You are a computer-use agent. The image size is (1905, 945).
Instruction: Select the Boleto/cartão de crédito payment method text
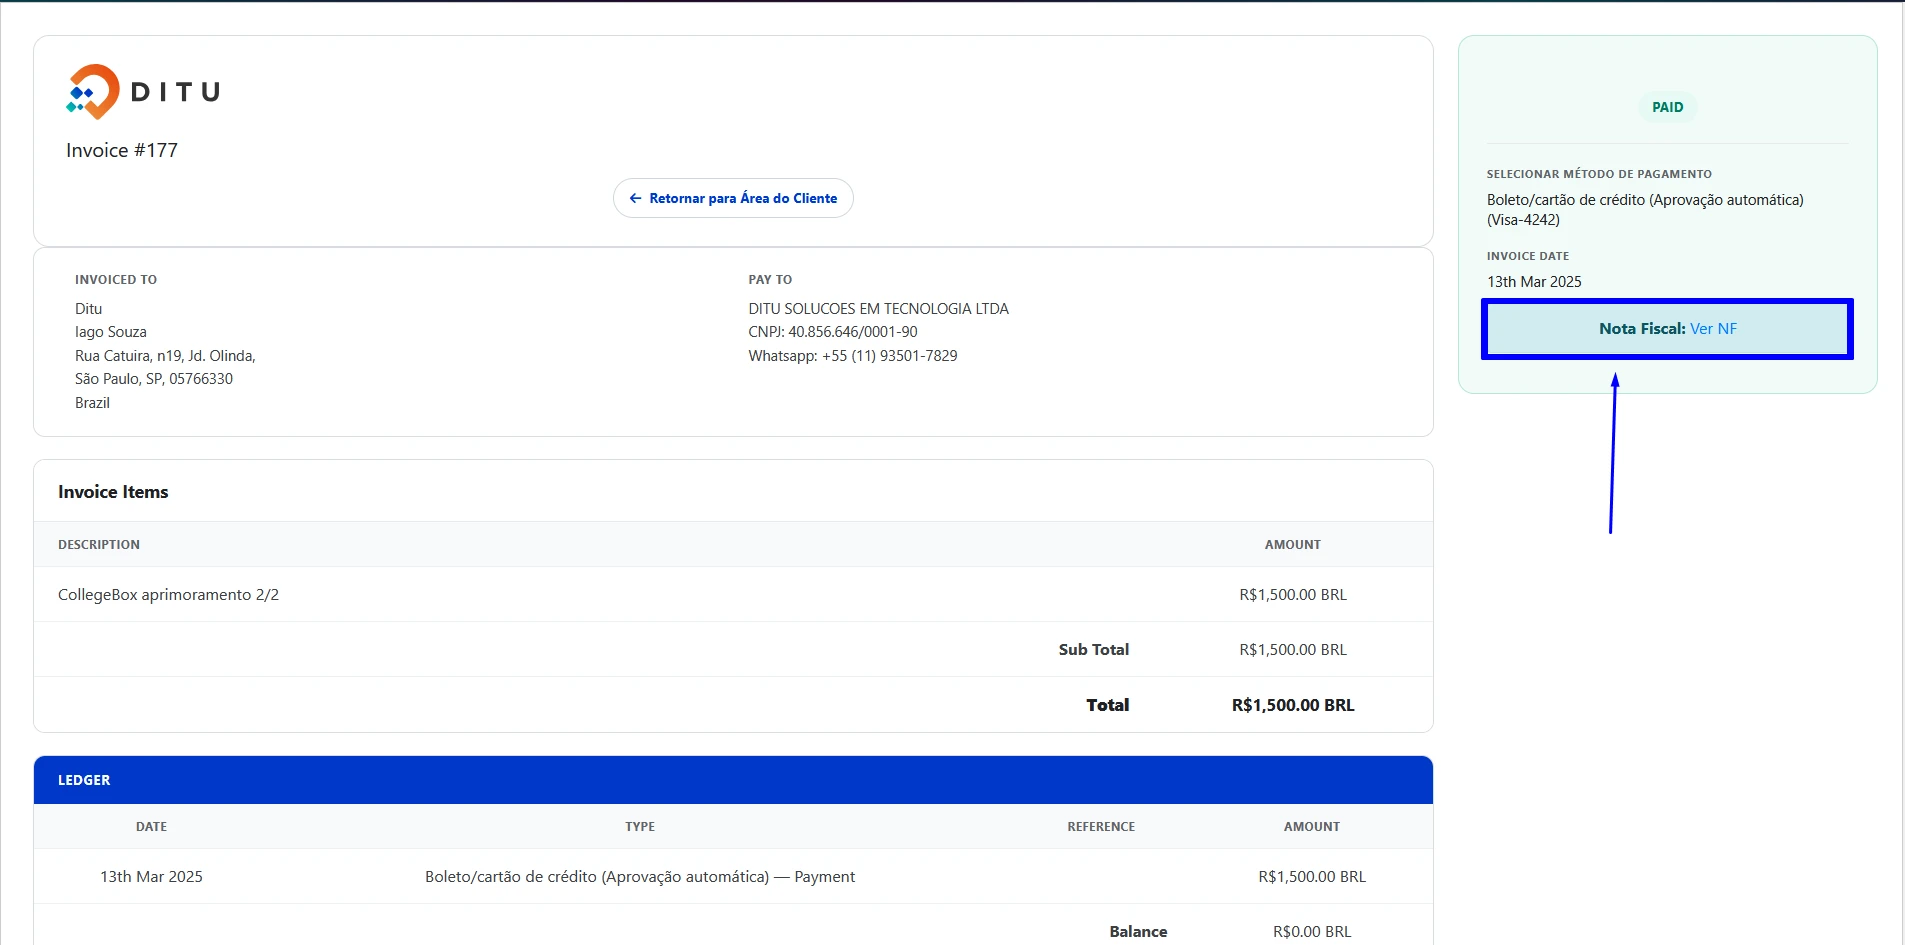point(1645,210)
